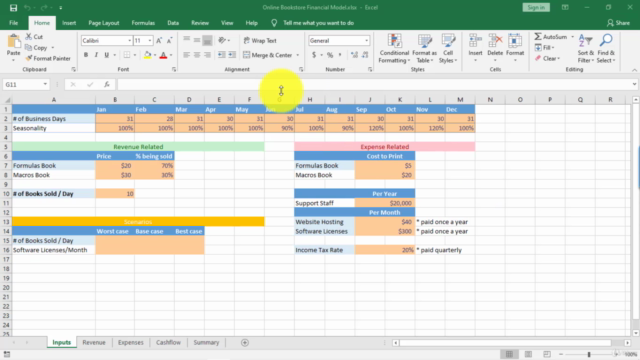This screenshot has height=360, width=640.
Task: Click the Share button
Action: (618, 23)
